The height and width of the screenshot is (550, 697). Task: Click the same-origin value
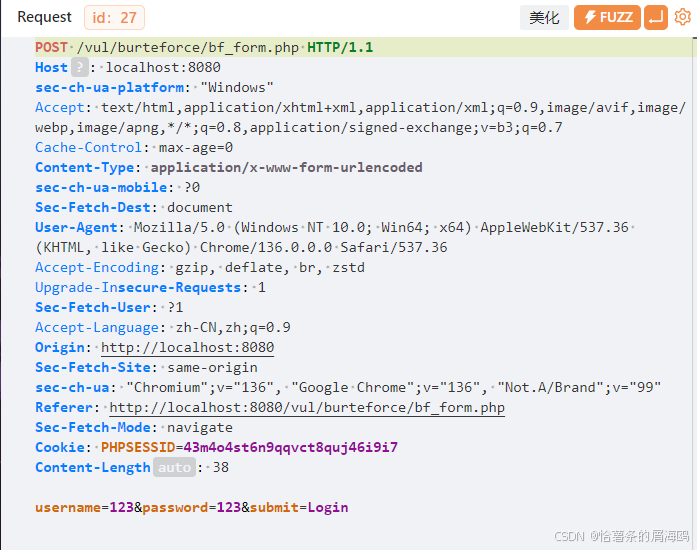[x=212, y=367]
